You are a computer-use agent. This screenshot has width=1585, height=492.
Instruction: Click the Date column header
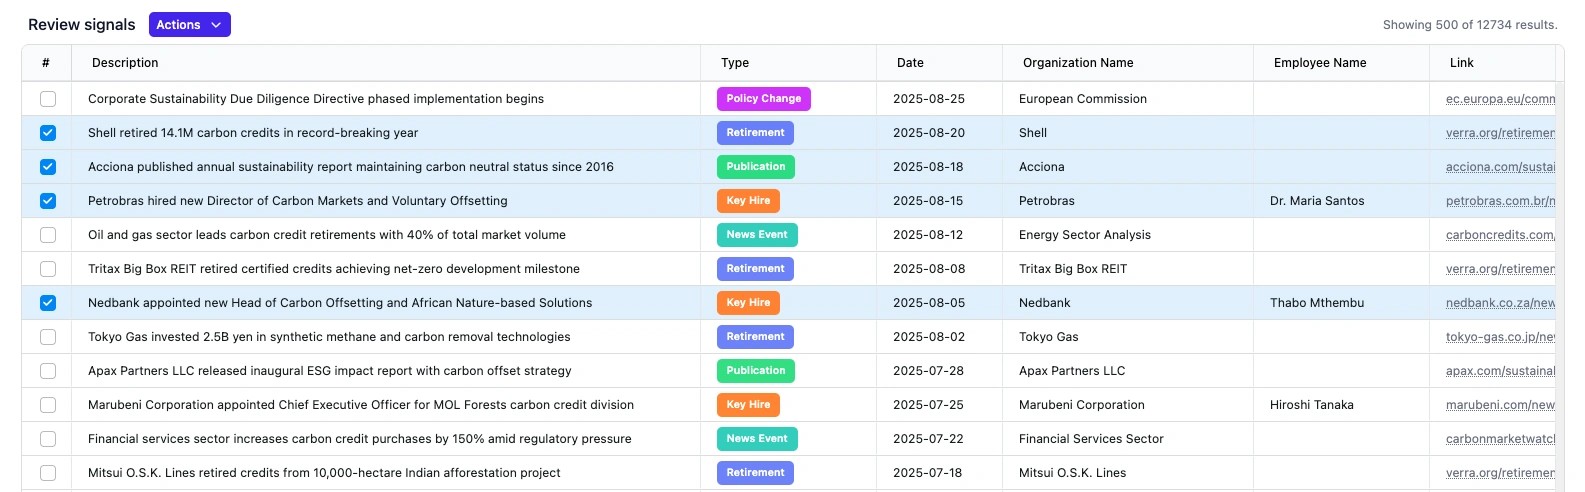pos(910,63)
